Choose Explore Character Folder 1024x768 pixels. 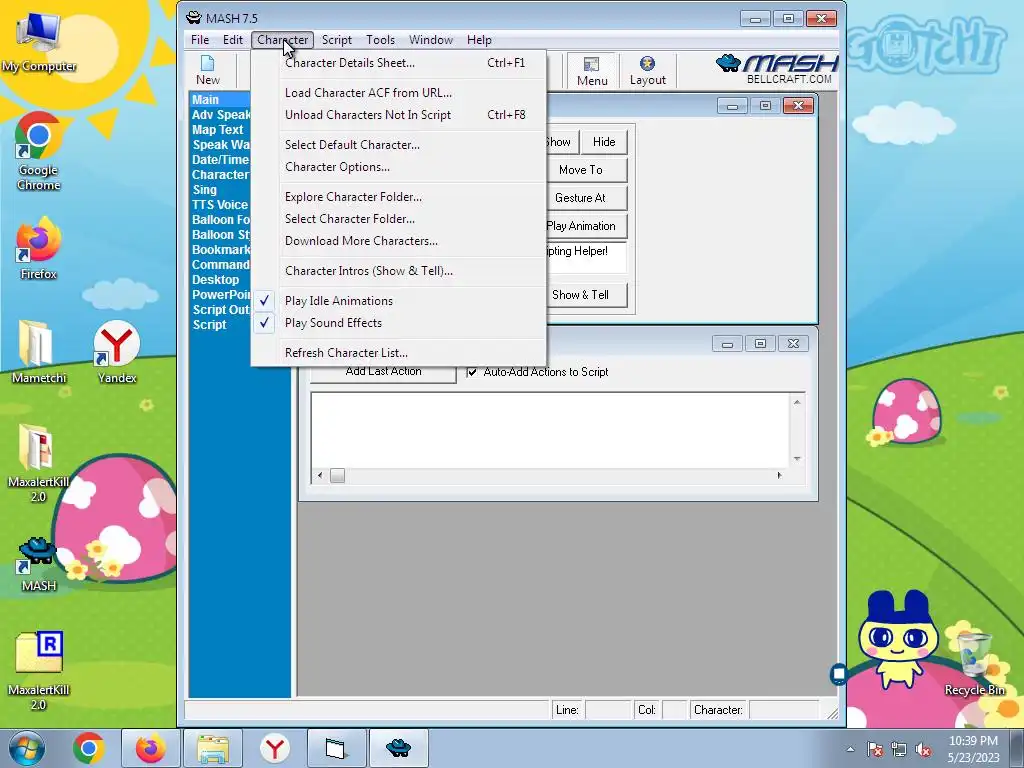click(x=398, y=197)
